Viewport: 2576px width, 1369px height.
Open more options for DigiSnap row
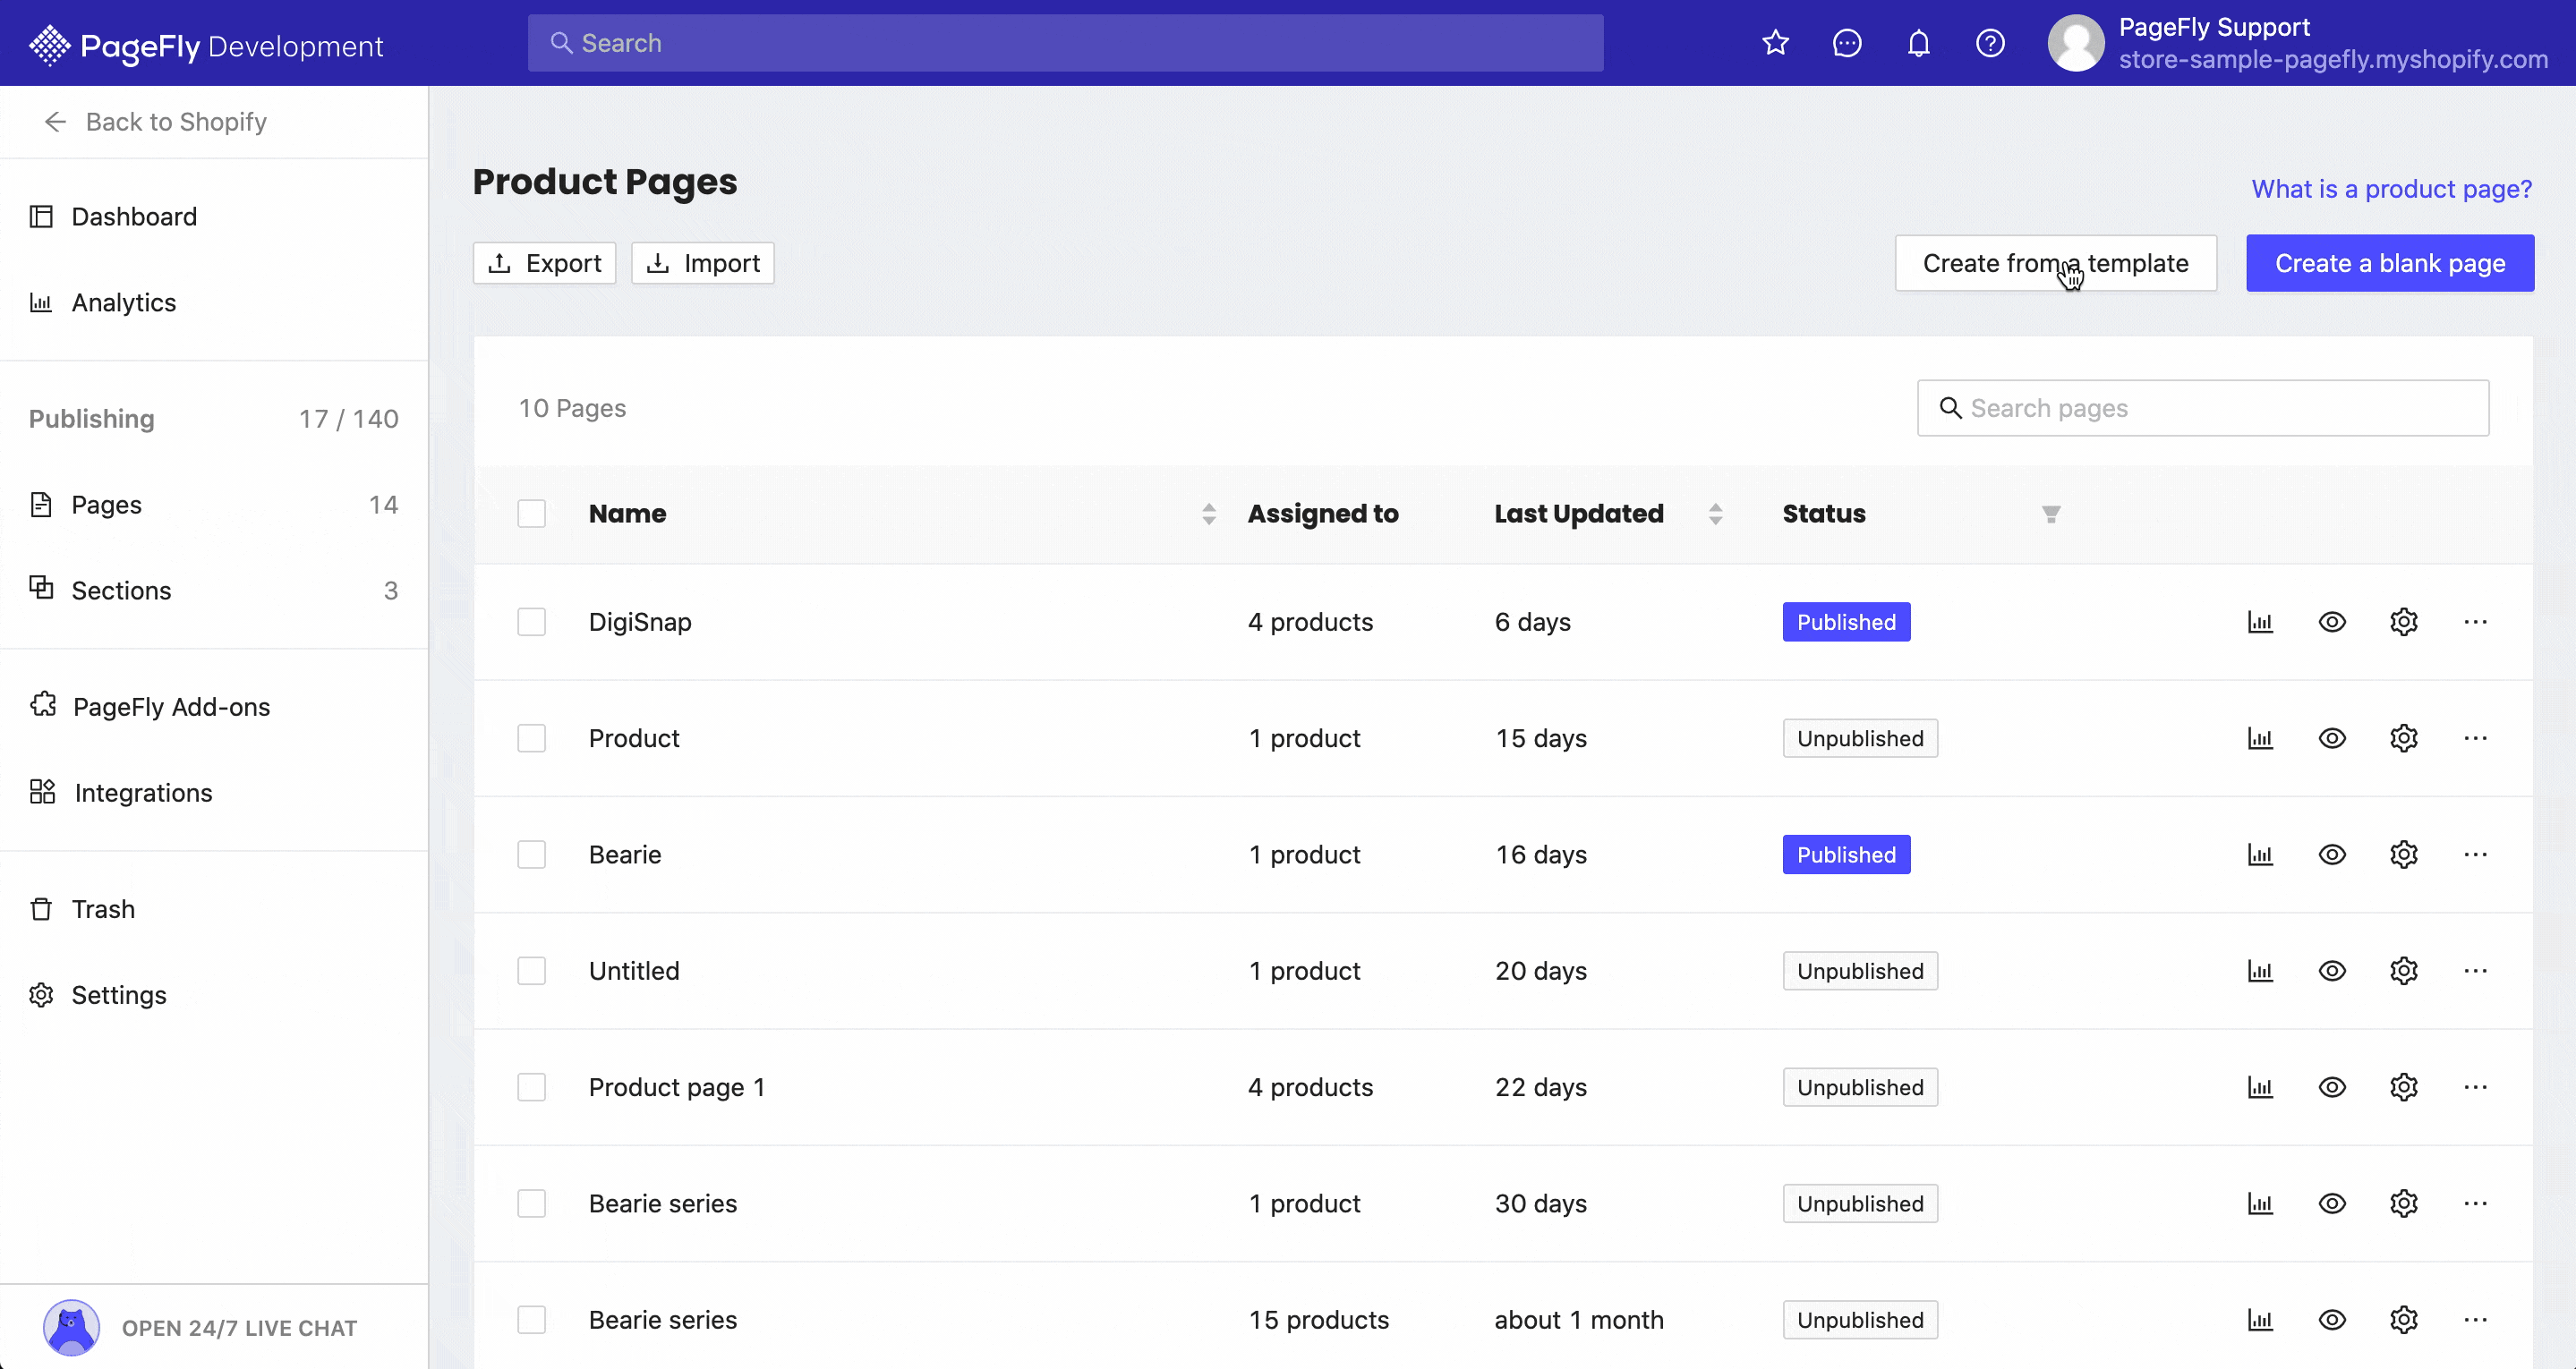[x=2475, y=622]
